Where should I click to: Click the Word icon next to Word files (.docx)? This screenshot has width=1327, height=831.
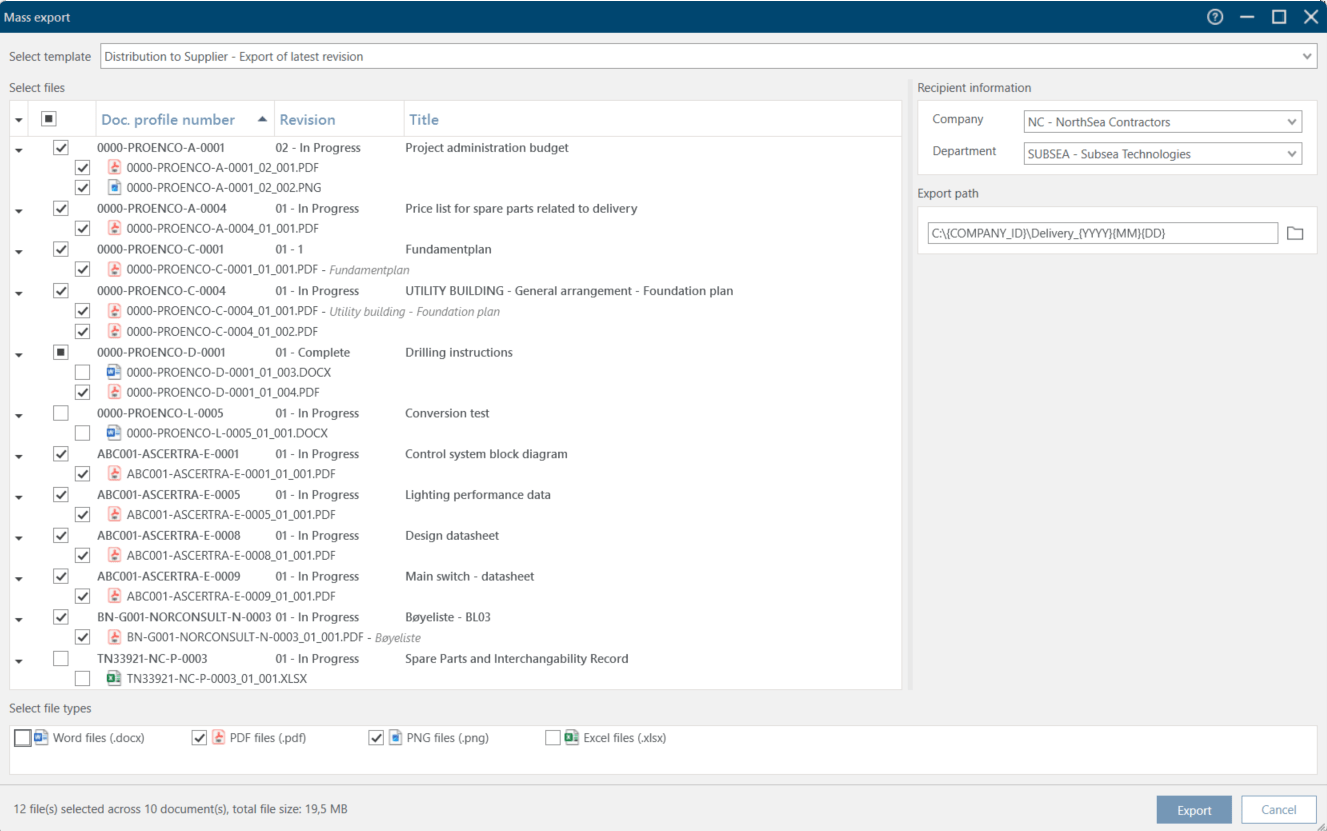(x=40, y=737)
